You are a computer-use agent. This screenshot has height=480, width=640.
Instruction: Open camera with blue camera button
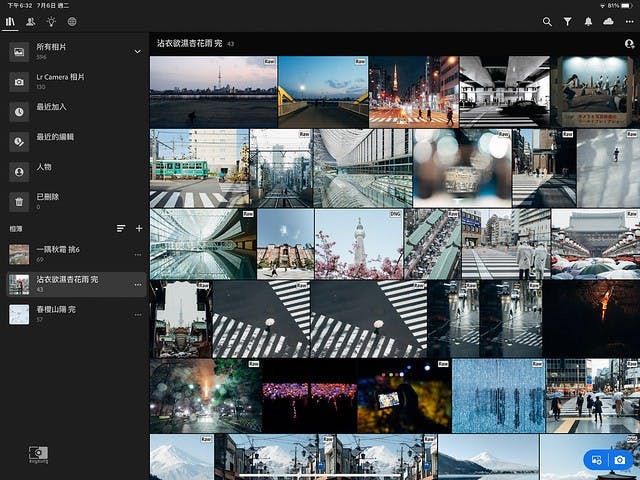tap(620, 460)
